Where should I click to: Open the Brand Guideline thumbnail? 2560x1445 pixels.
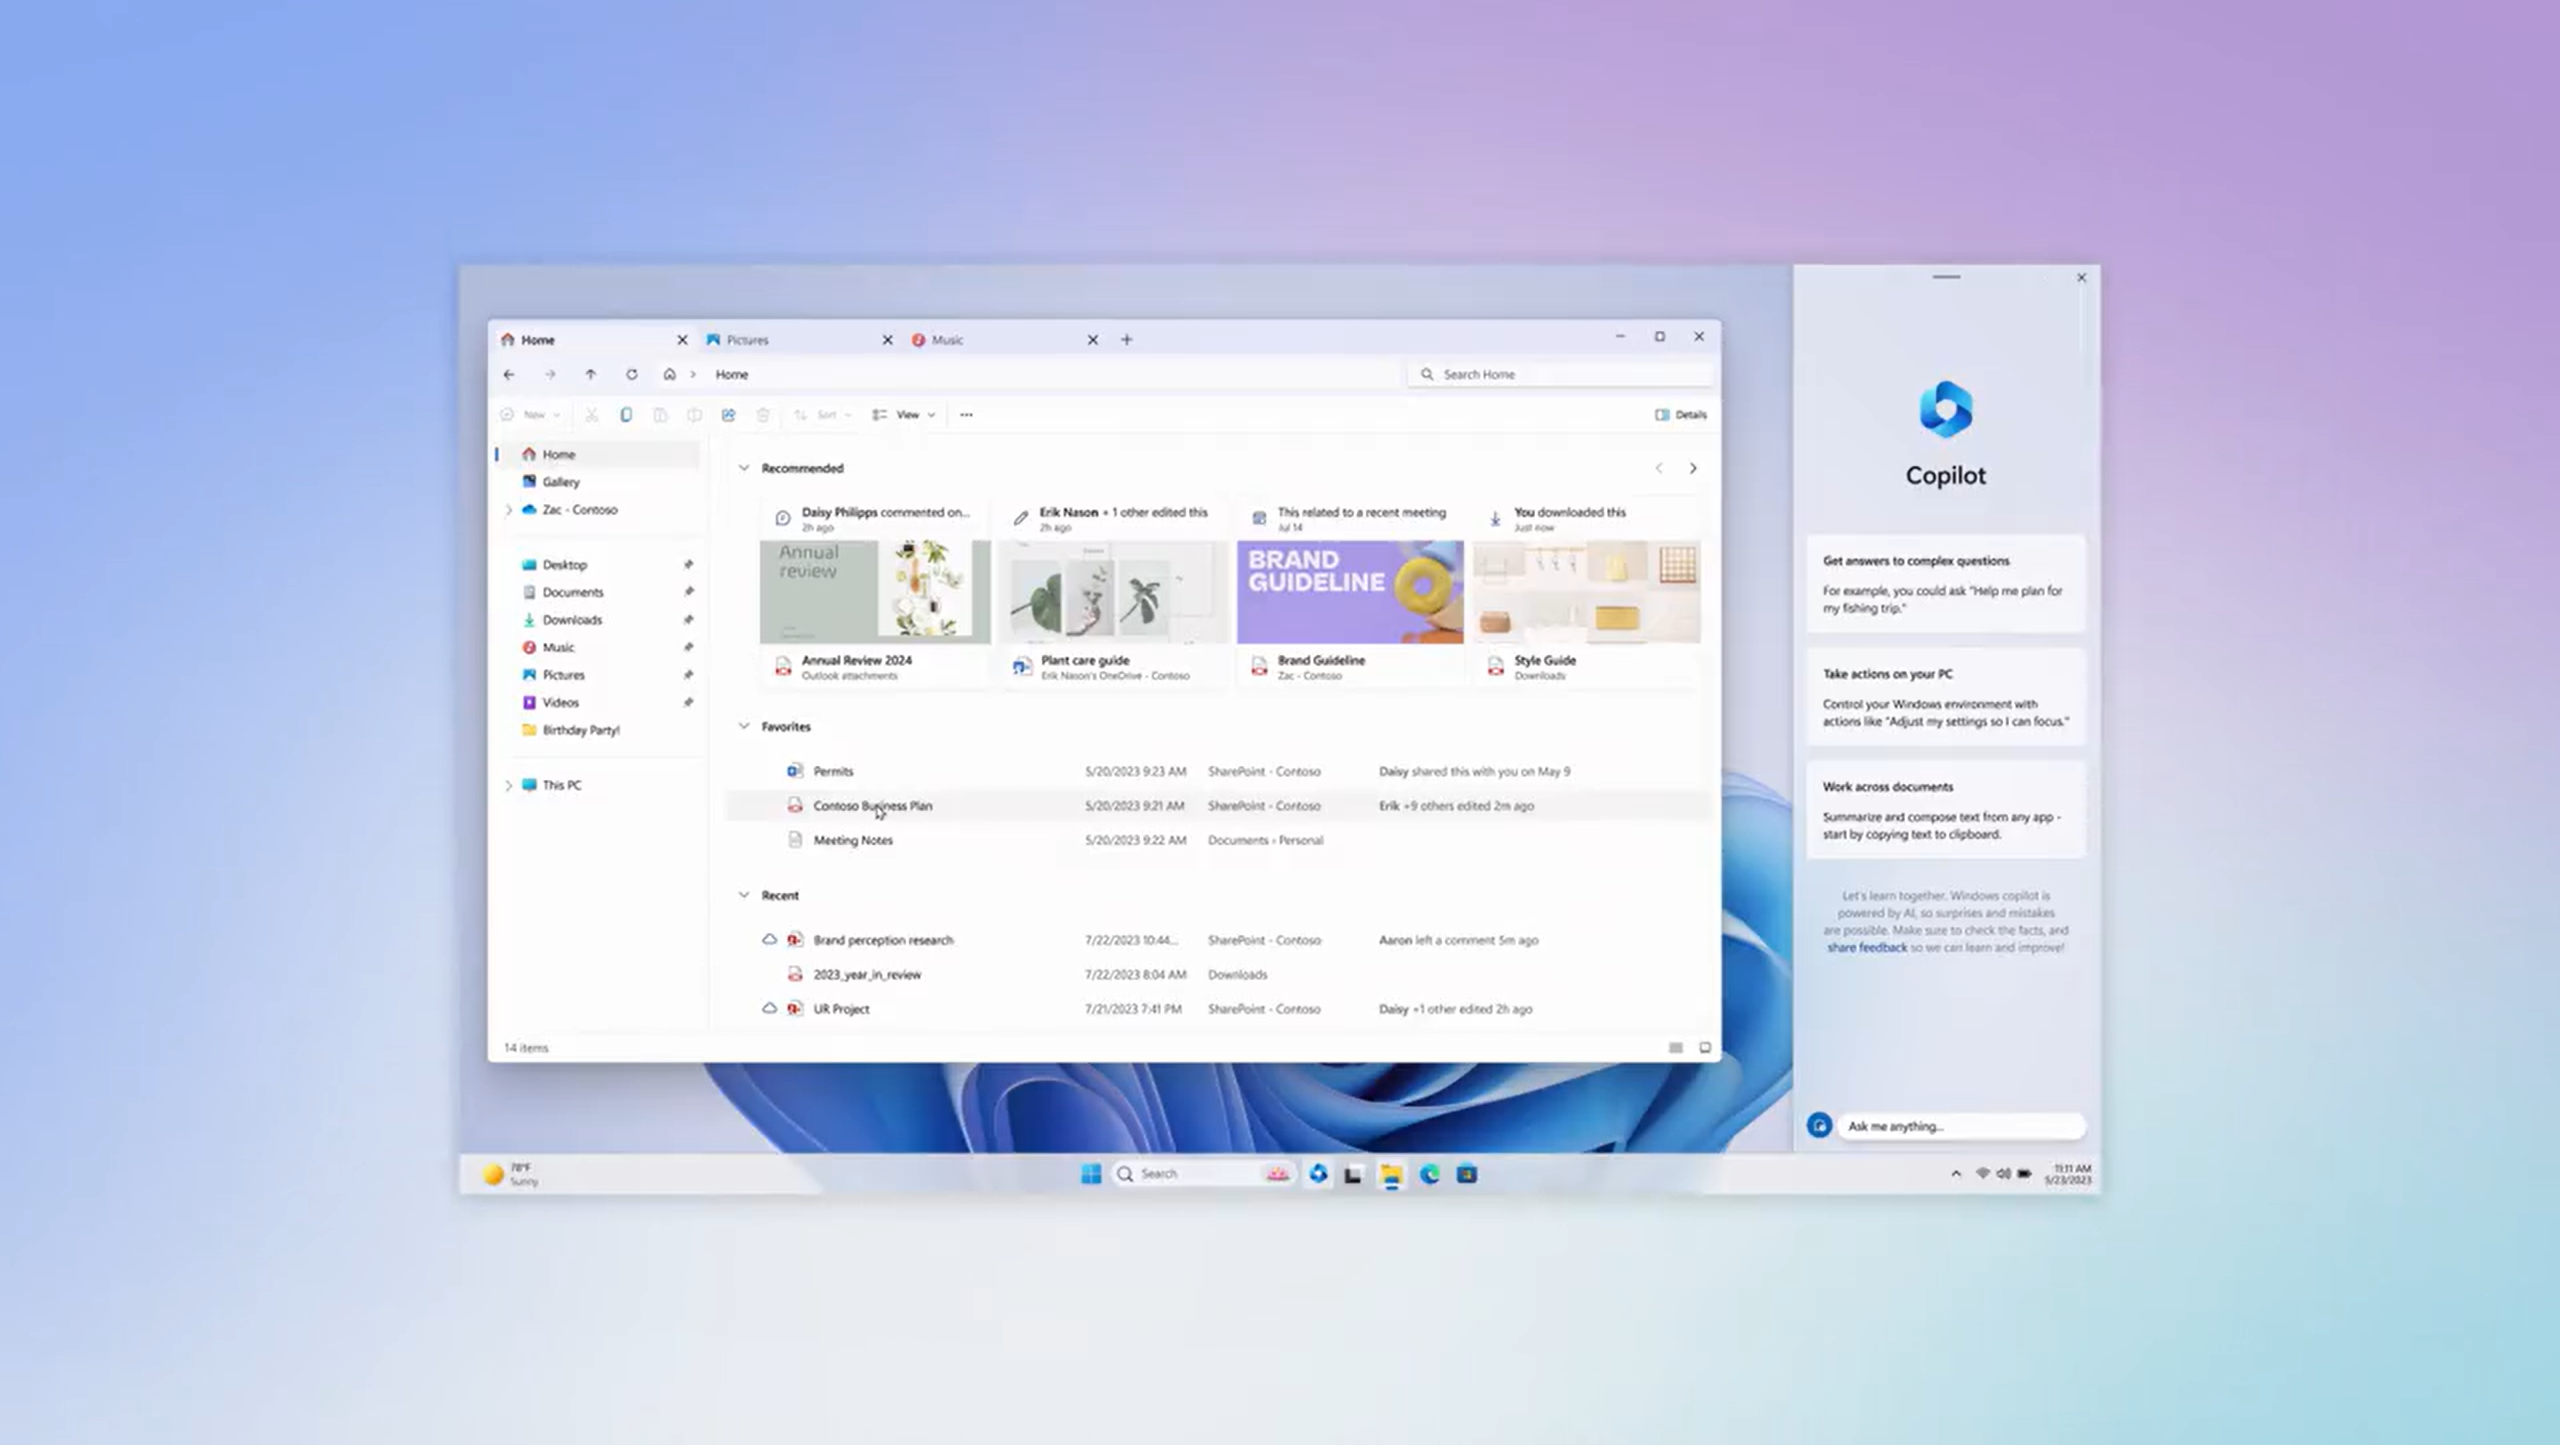(x=1350, y=592)
